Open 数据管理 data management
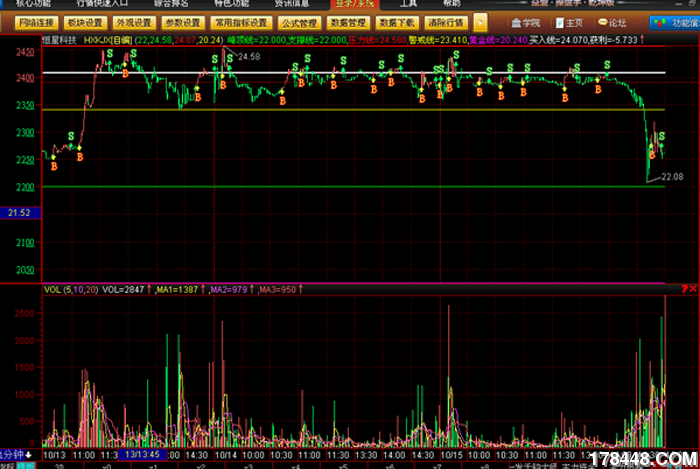 (x=347, y=21)
